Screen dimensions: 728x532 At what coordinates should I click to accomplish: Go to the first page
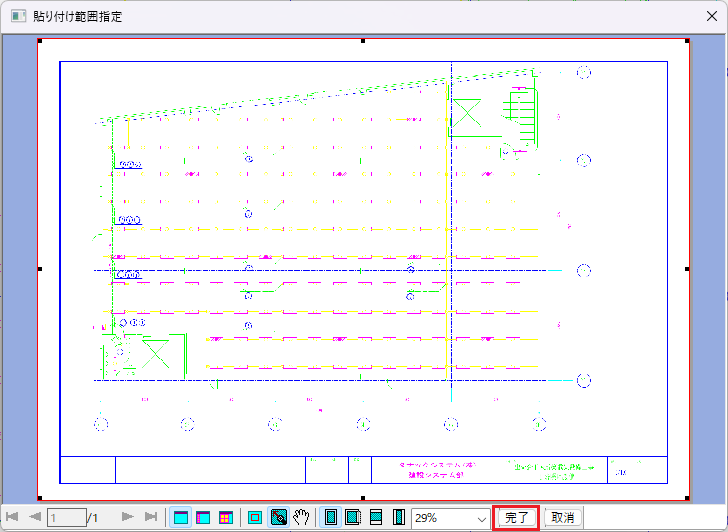[12, 517]
